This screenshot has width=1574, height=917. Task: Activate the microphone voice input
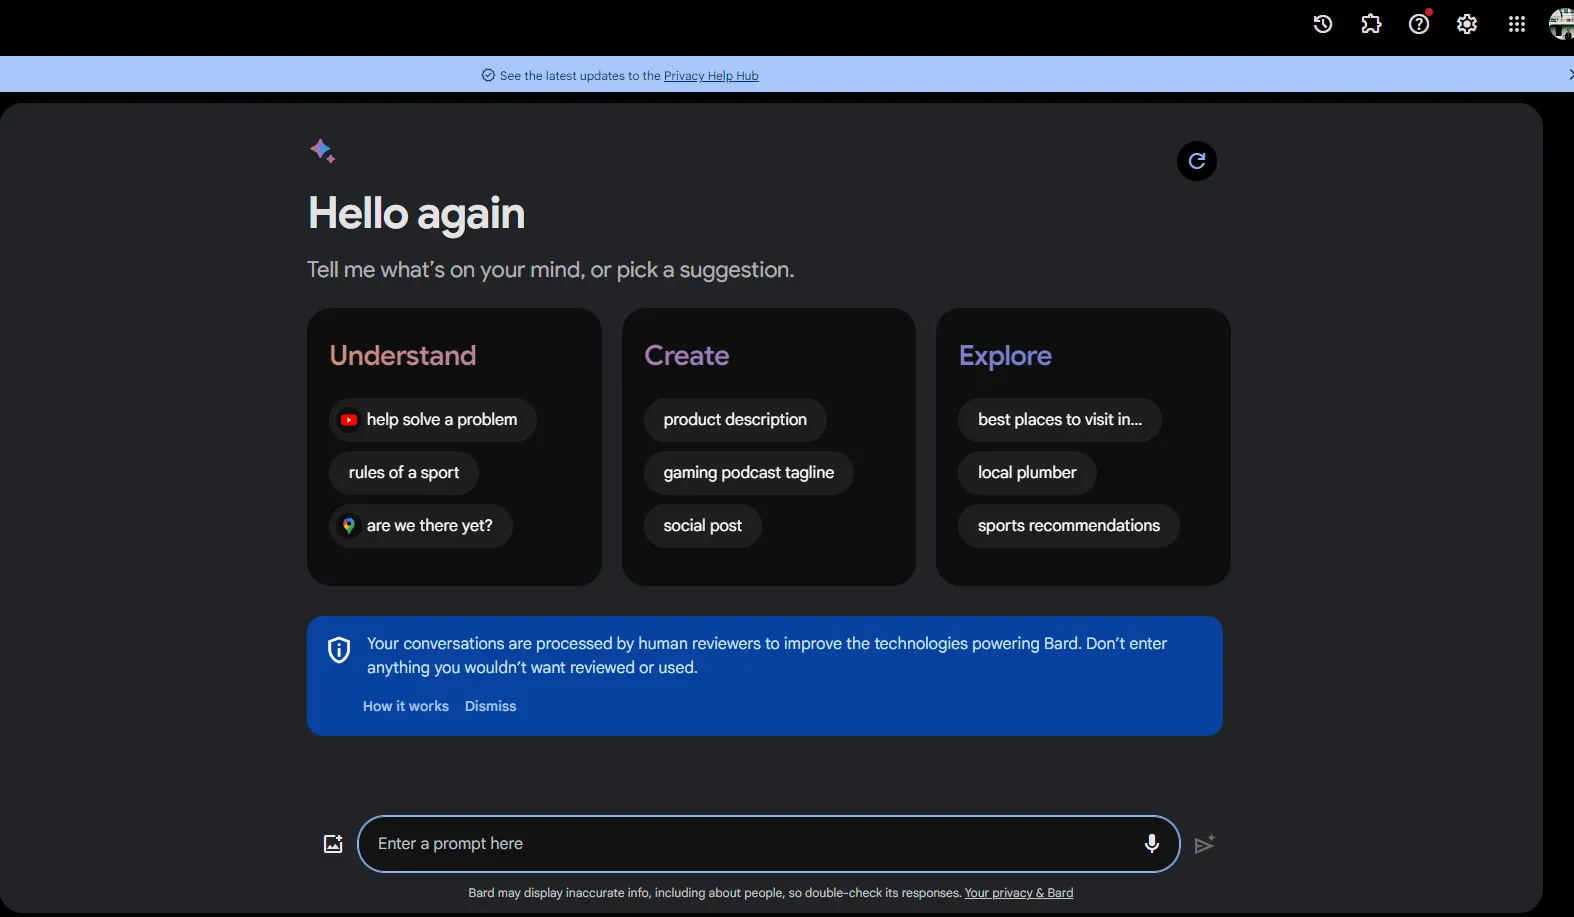(1151, 844)
